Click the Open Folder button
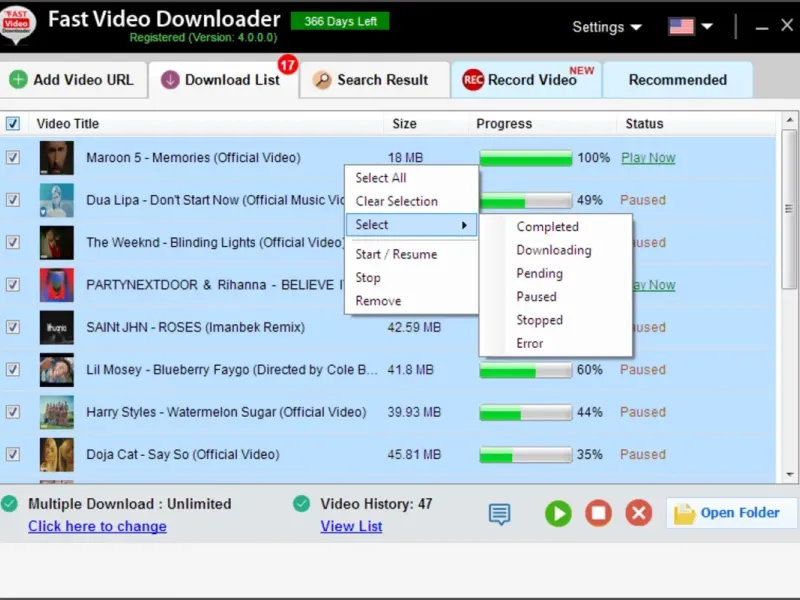 tap(732, 513)
